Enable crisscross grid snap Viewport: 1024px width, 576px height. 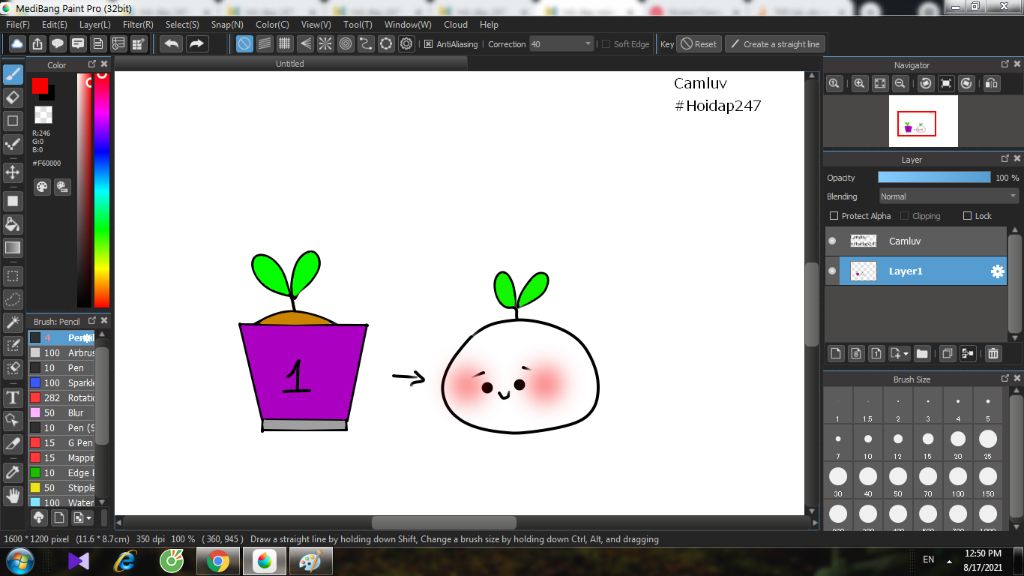coord(285,44)
